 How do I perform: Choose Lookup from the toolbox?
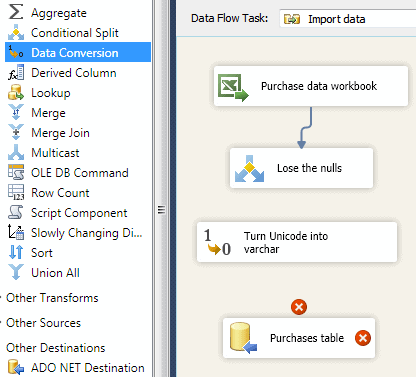pyautogui.click(x=51, y=93)
